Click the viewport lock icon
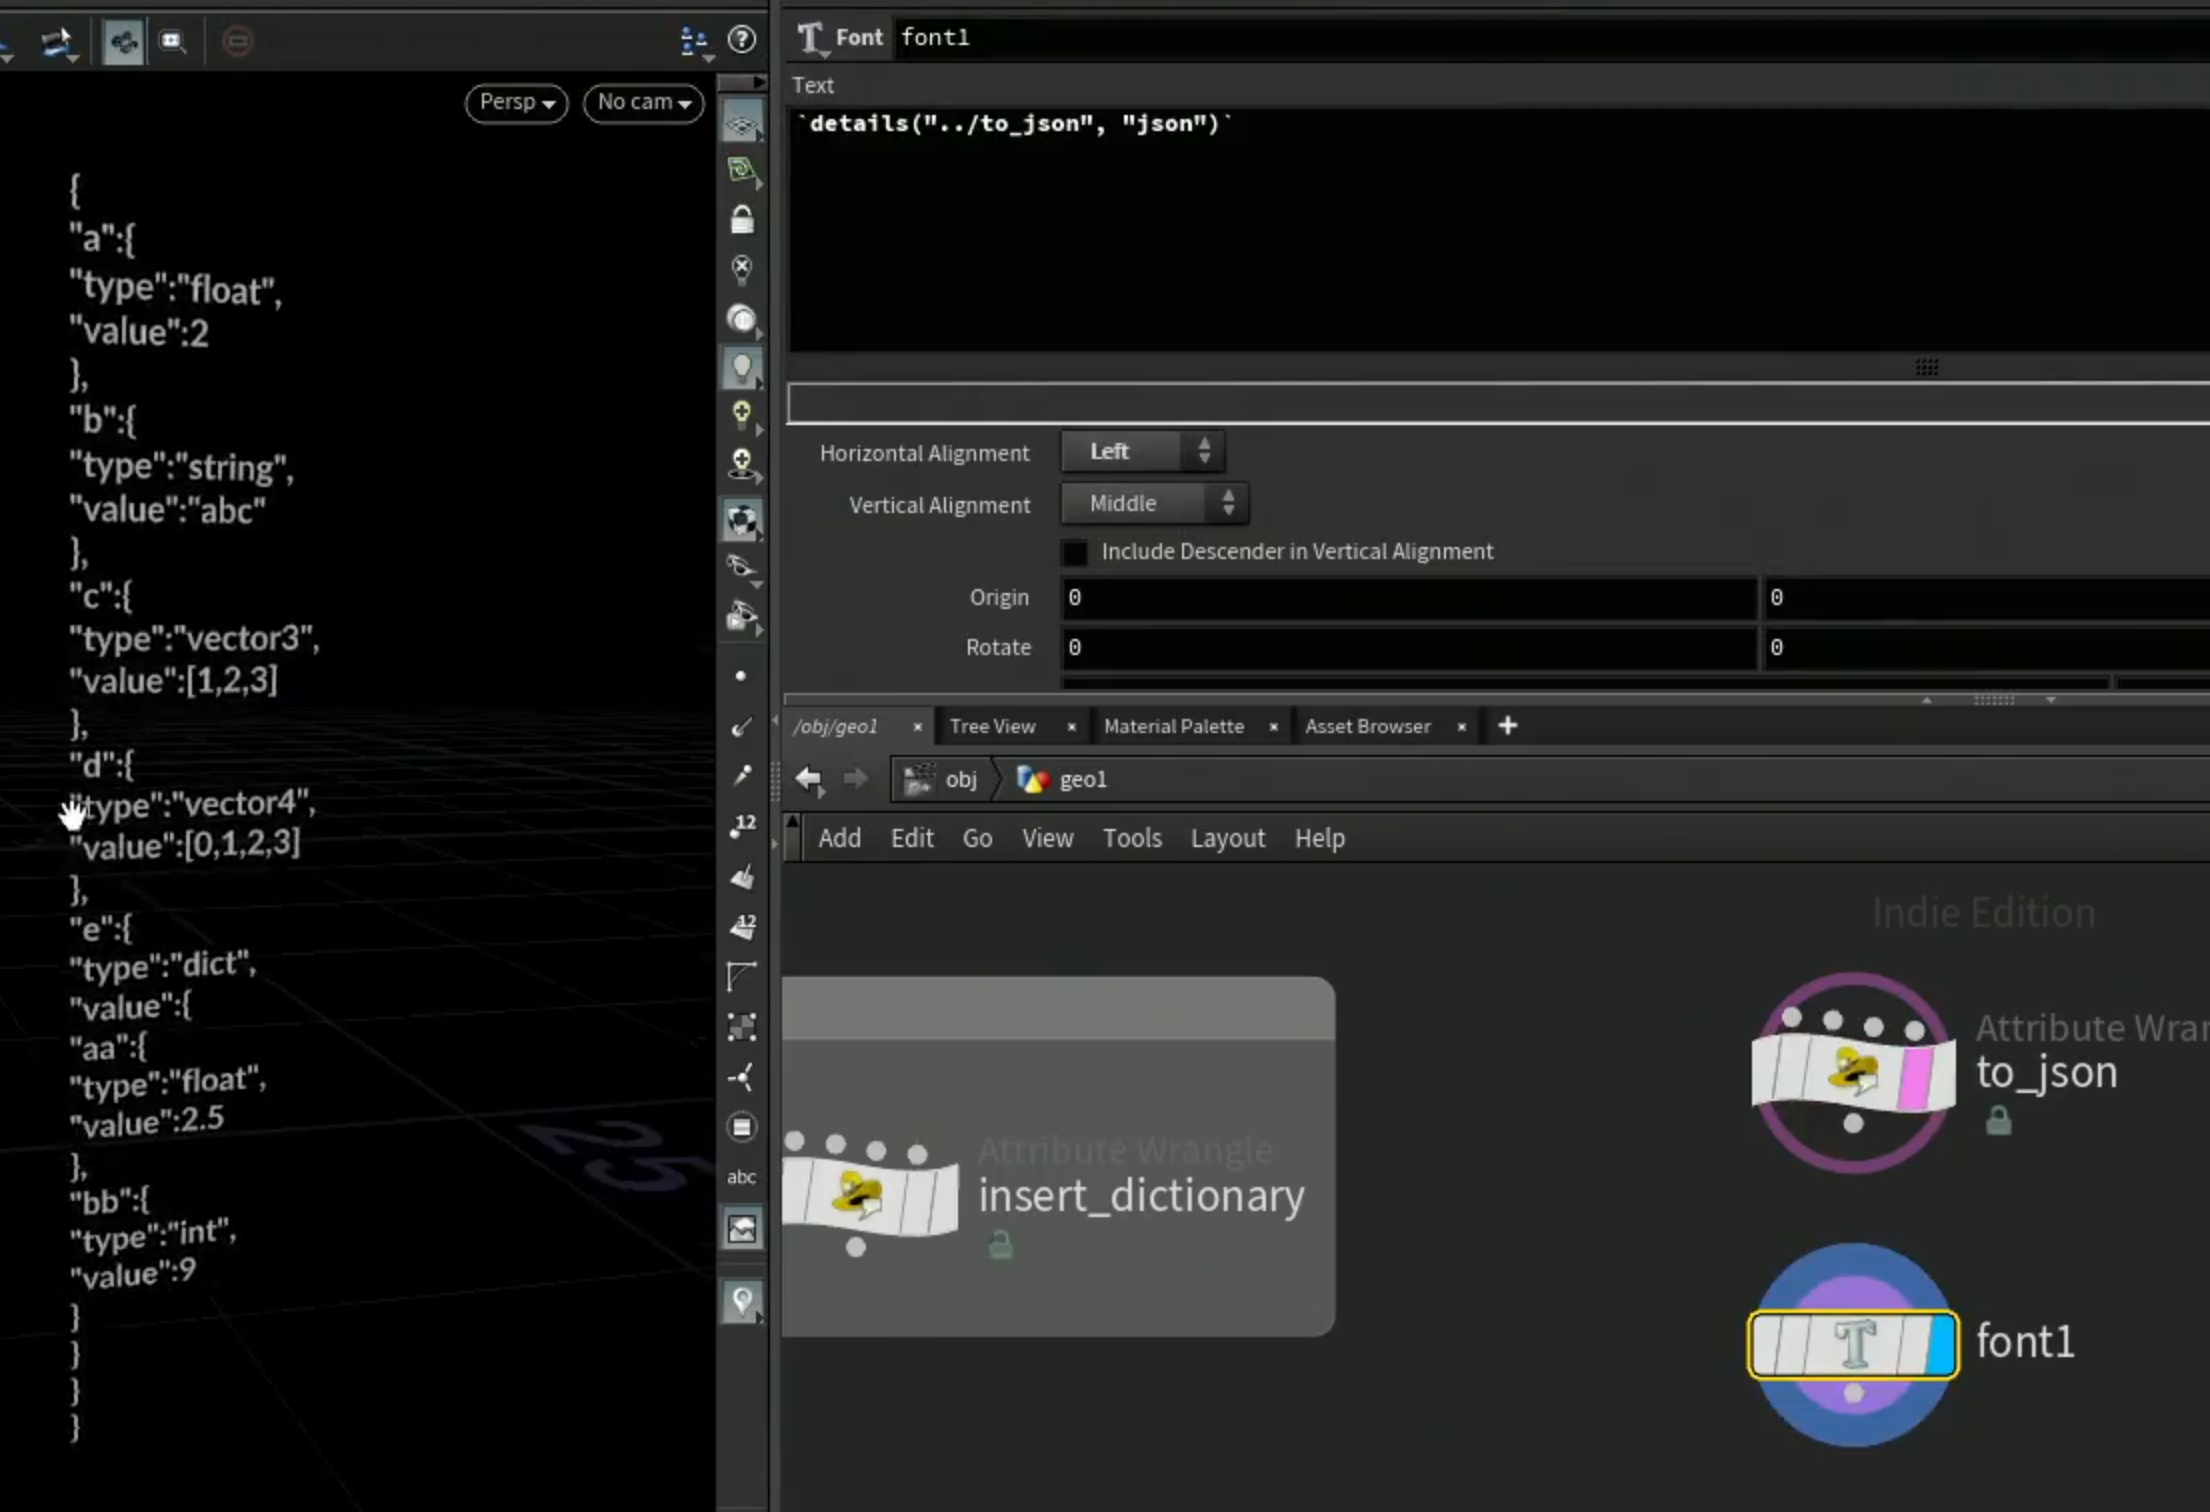Screen dimensions: 2210x1512 coord(742,220)
